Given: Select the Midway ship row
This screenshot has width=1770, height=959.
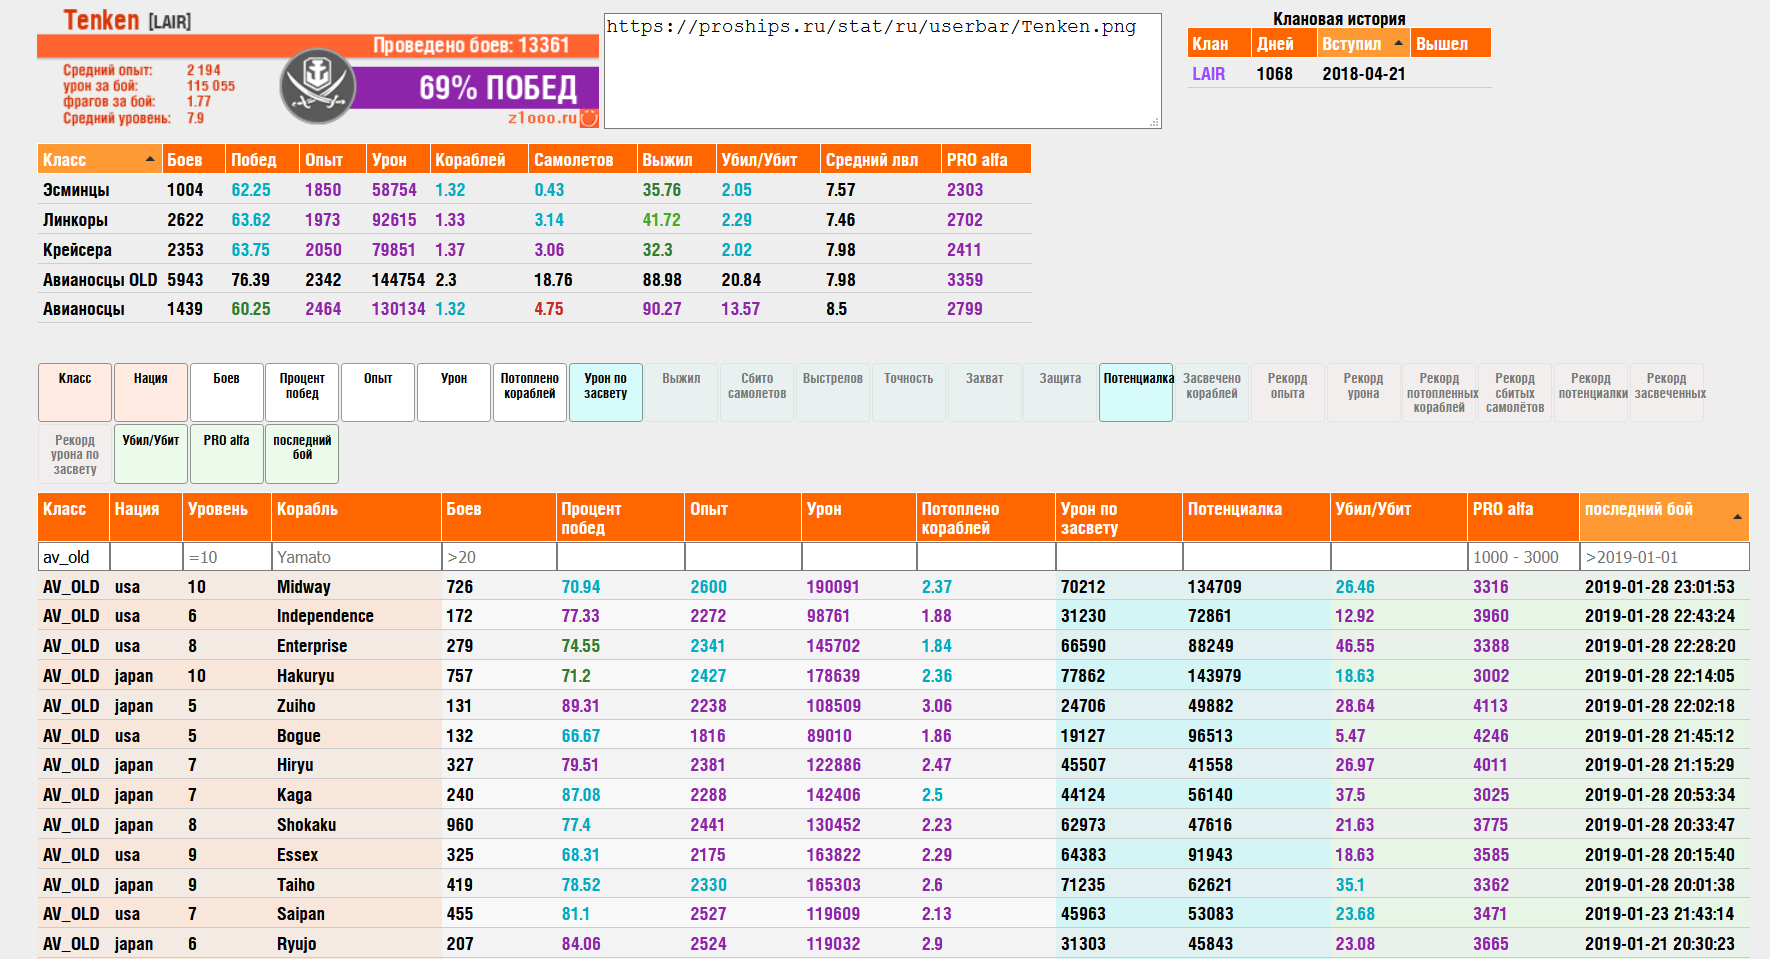Looking at the screenshot, I should click(x=894, y=587).
